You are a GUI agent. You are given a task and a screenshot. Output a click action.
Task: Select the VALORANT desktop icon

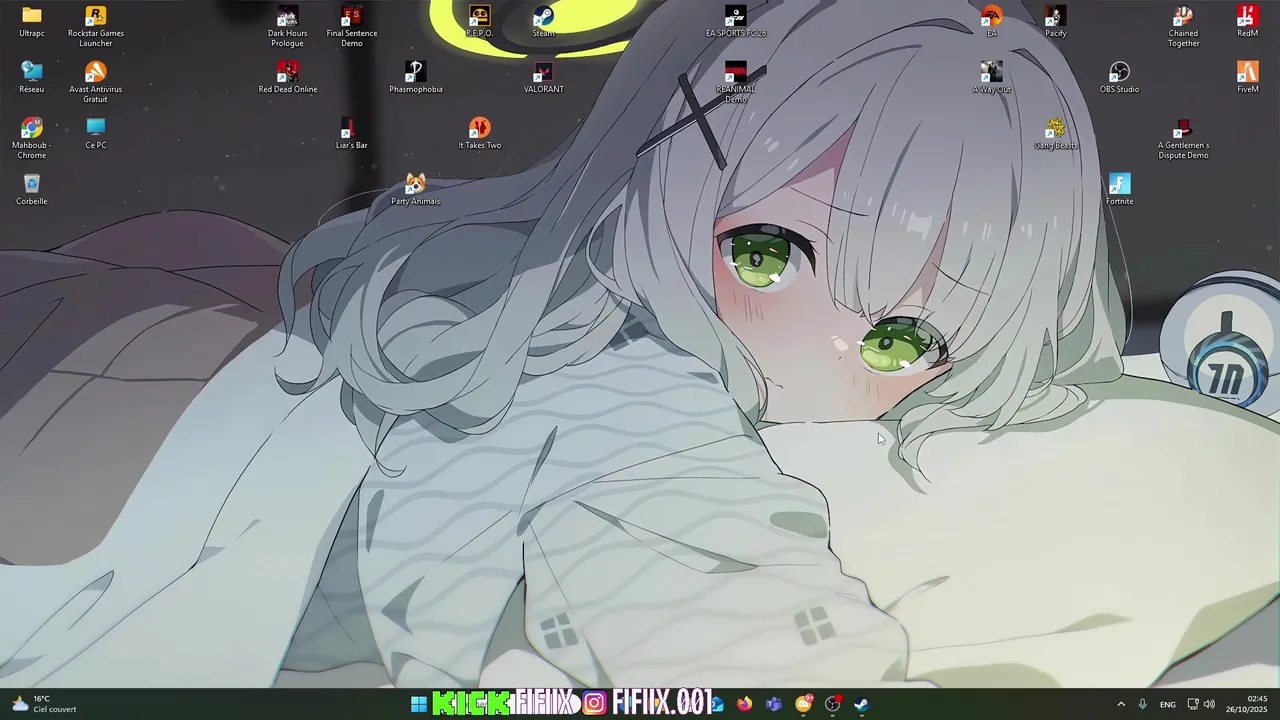[544, 78]
